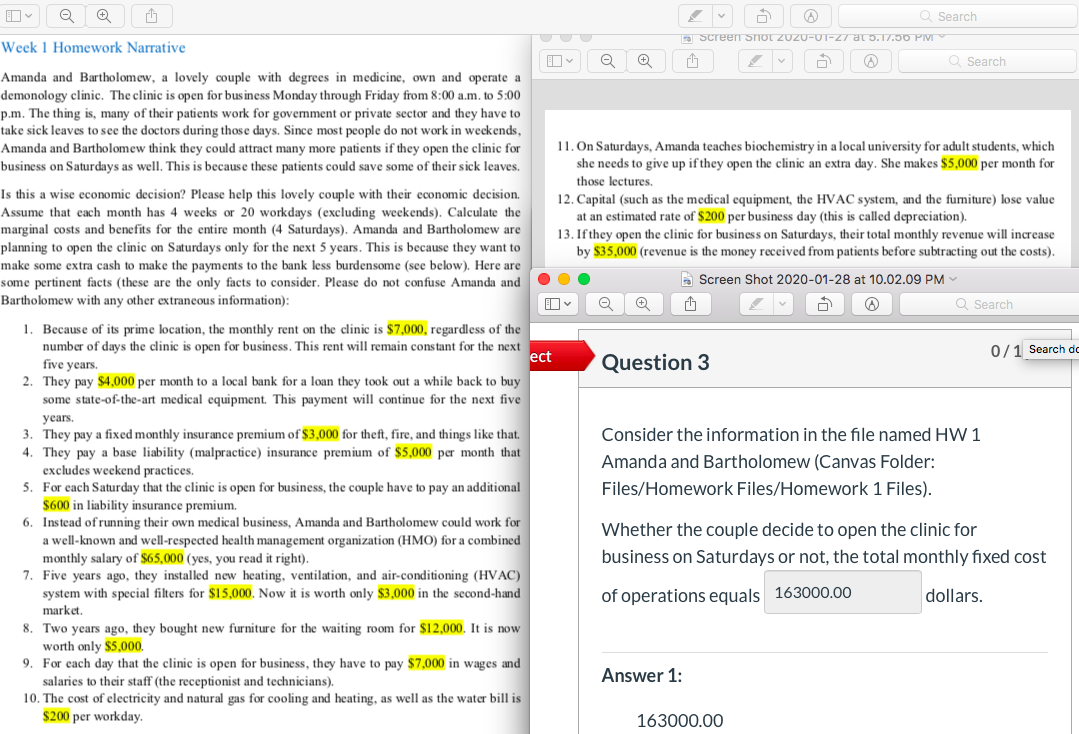Click highlighted $7,000 wages and salaries amount
1079x734 pixels.
pyautogui.click(x=427, y=663)
